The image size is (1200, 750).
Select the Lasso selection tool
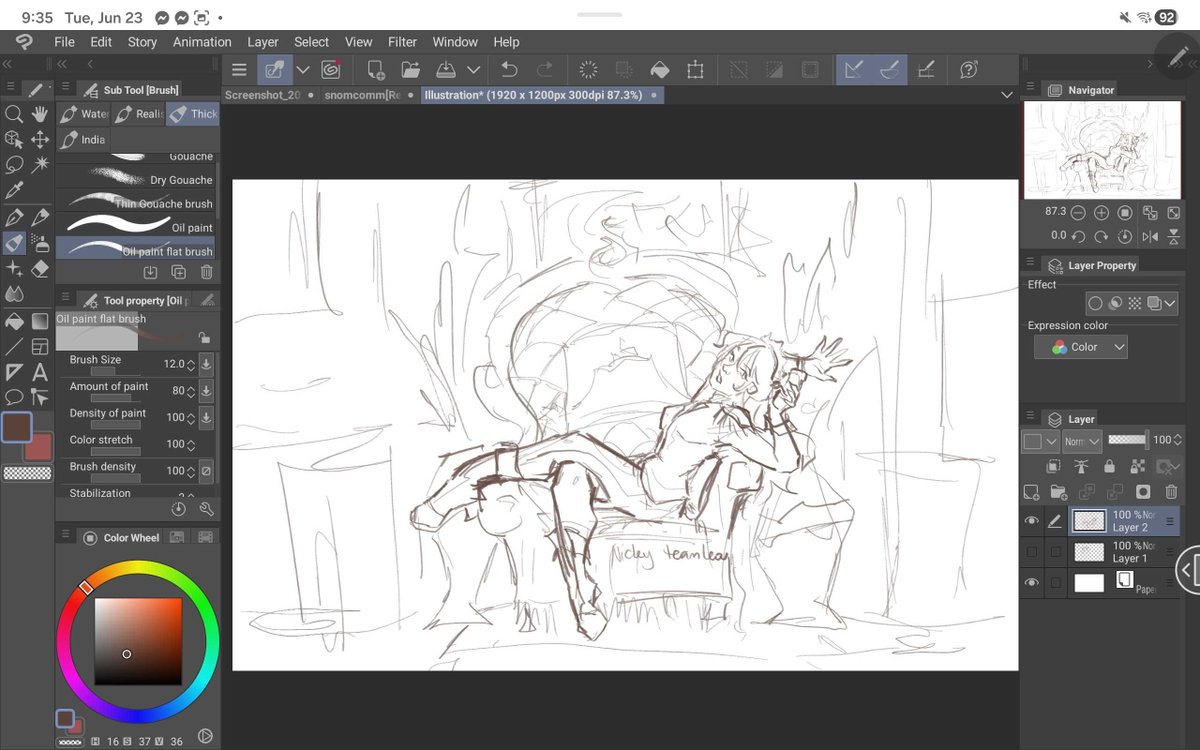point(14,165)
